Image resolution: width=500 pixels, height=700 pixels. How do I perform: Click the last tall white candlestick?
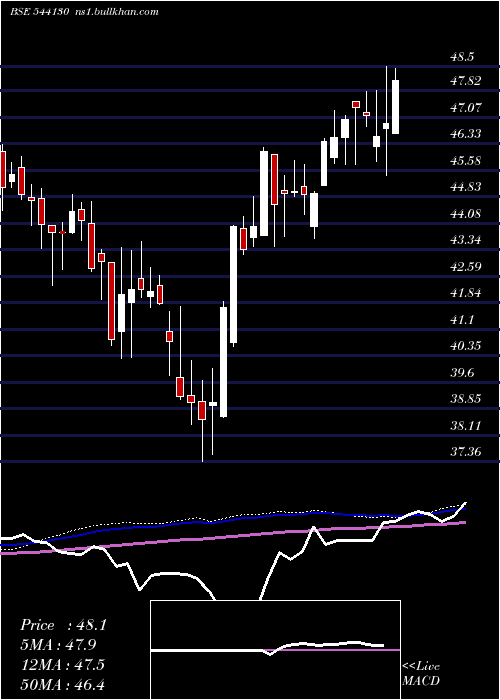(395, 107)
